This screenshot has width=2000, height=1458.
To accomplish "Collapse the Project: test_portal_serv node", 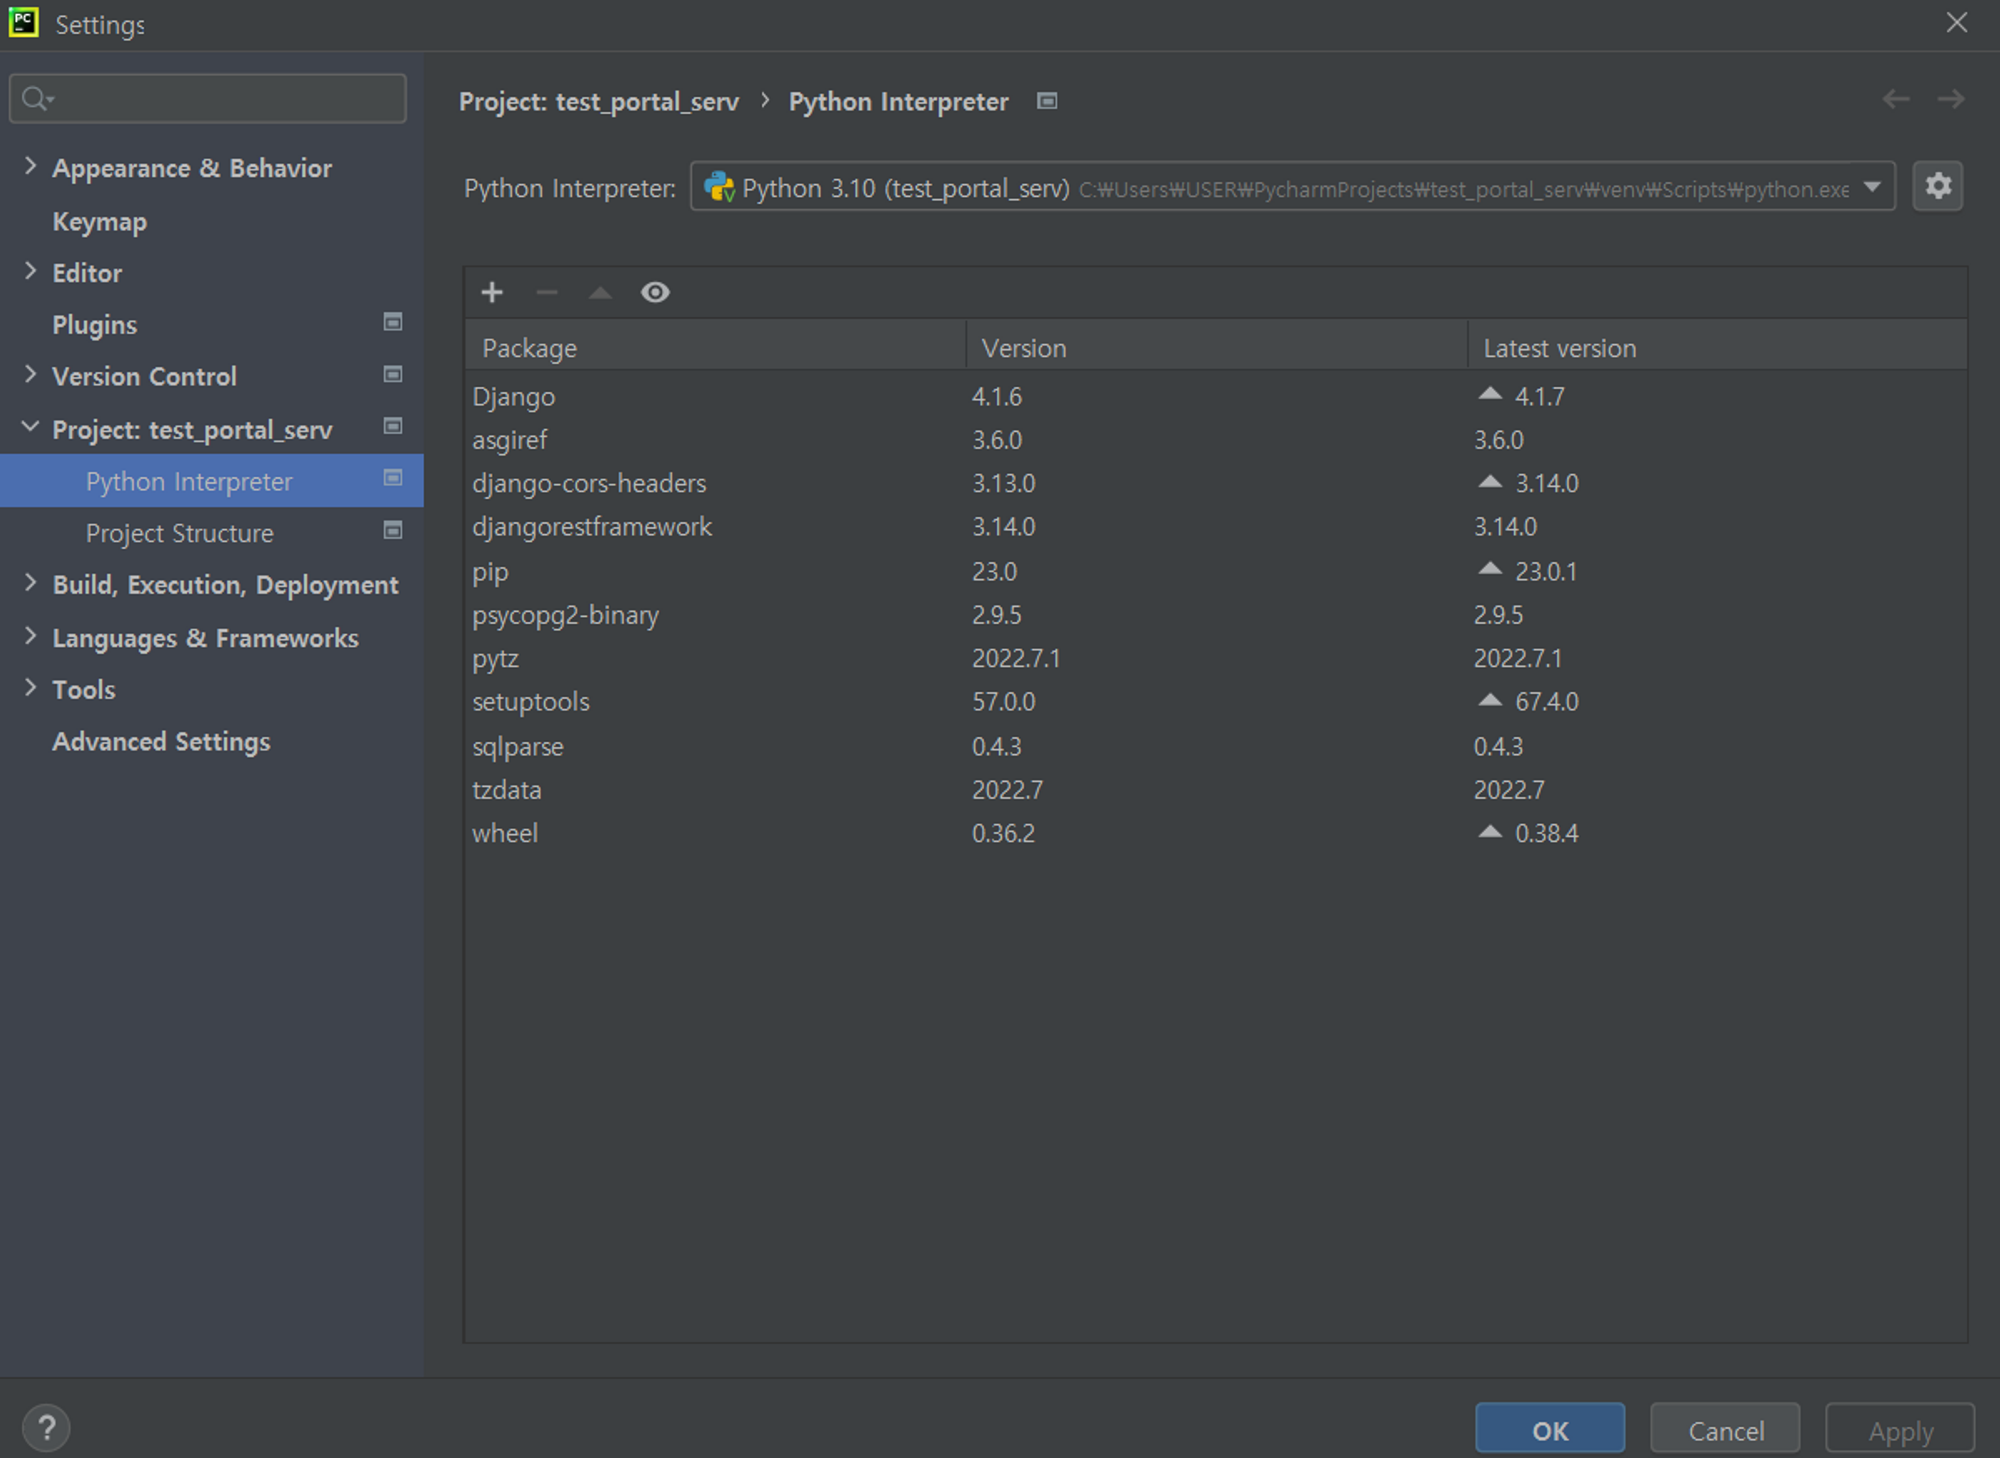I will click(30, 428).
